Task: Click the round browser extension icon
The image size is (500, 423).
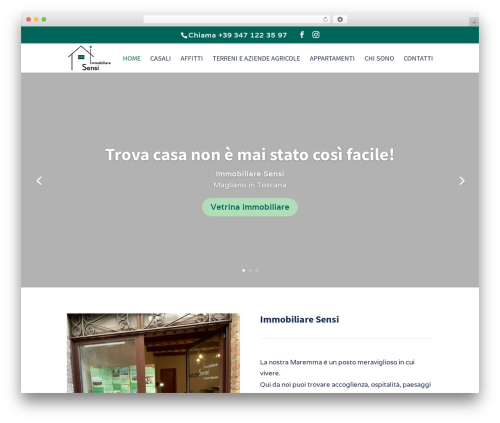Action: click(340, 19)
